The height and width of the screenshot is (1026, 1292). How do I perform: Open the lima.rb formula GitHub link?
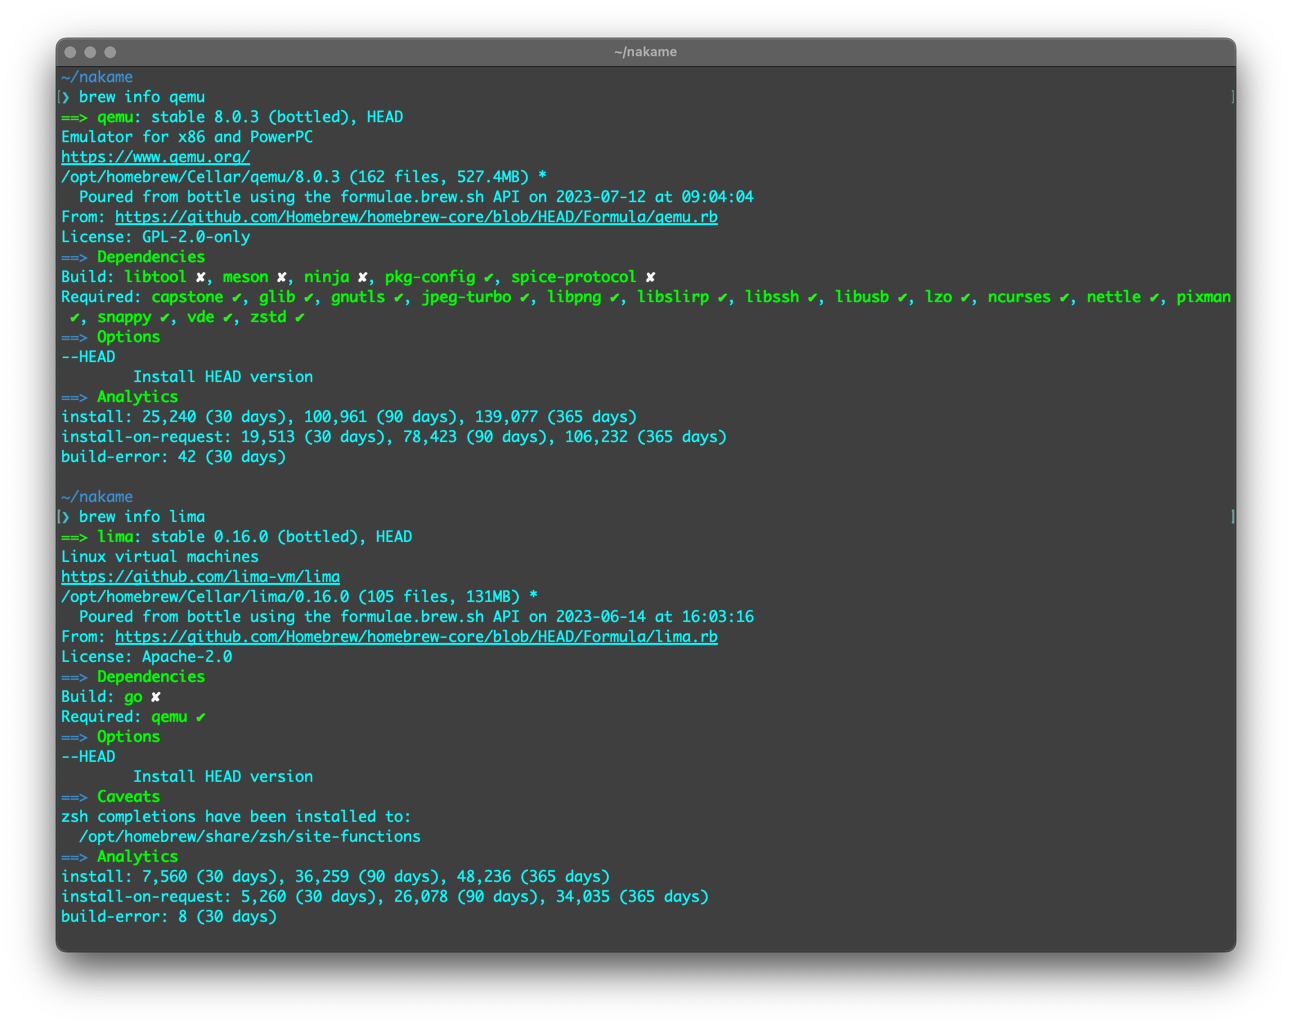pyautogui.click(x=416, y=637)
